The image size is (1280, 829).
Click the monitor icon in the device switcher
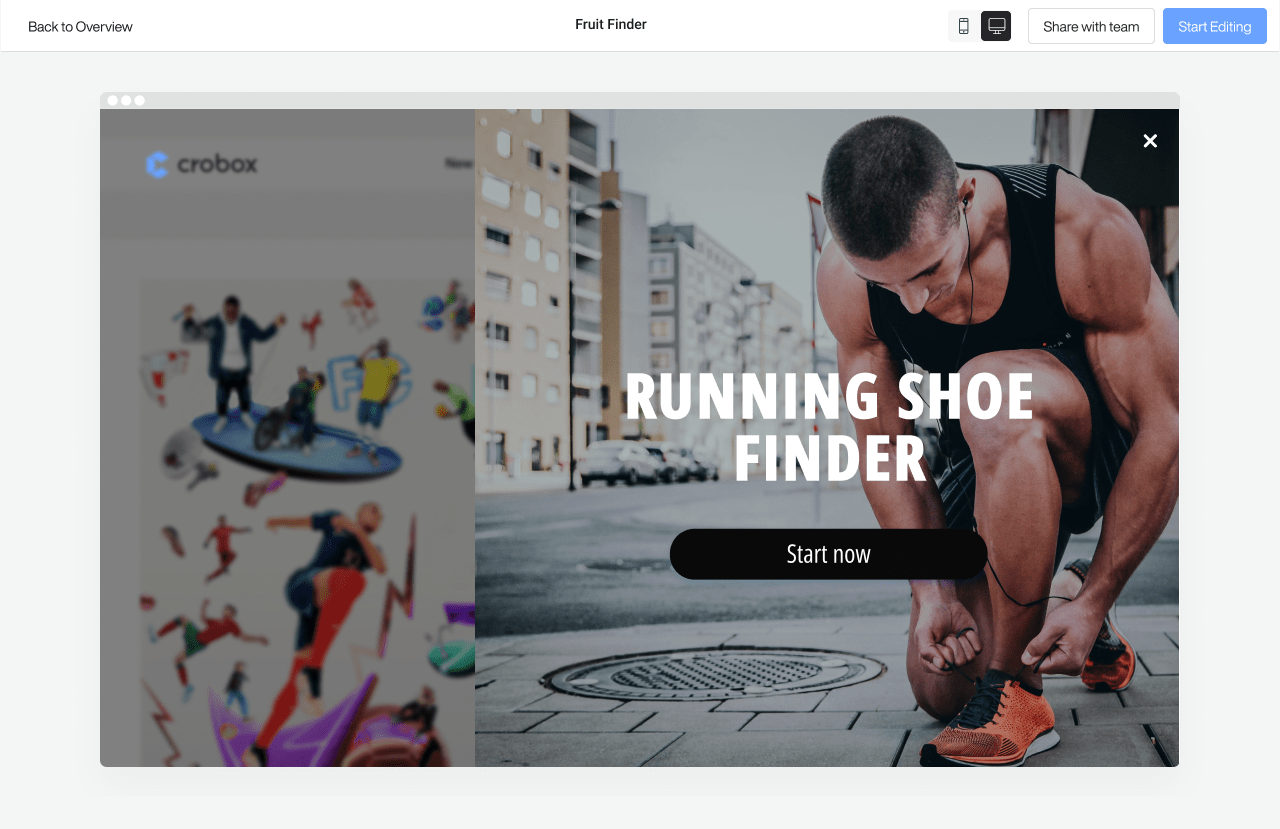coord(996,25)
